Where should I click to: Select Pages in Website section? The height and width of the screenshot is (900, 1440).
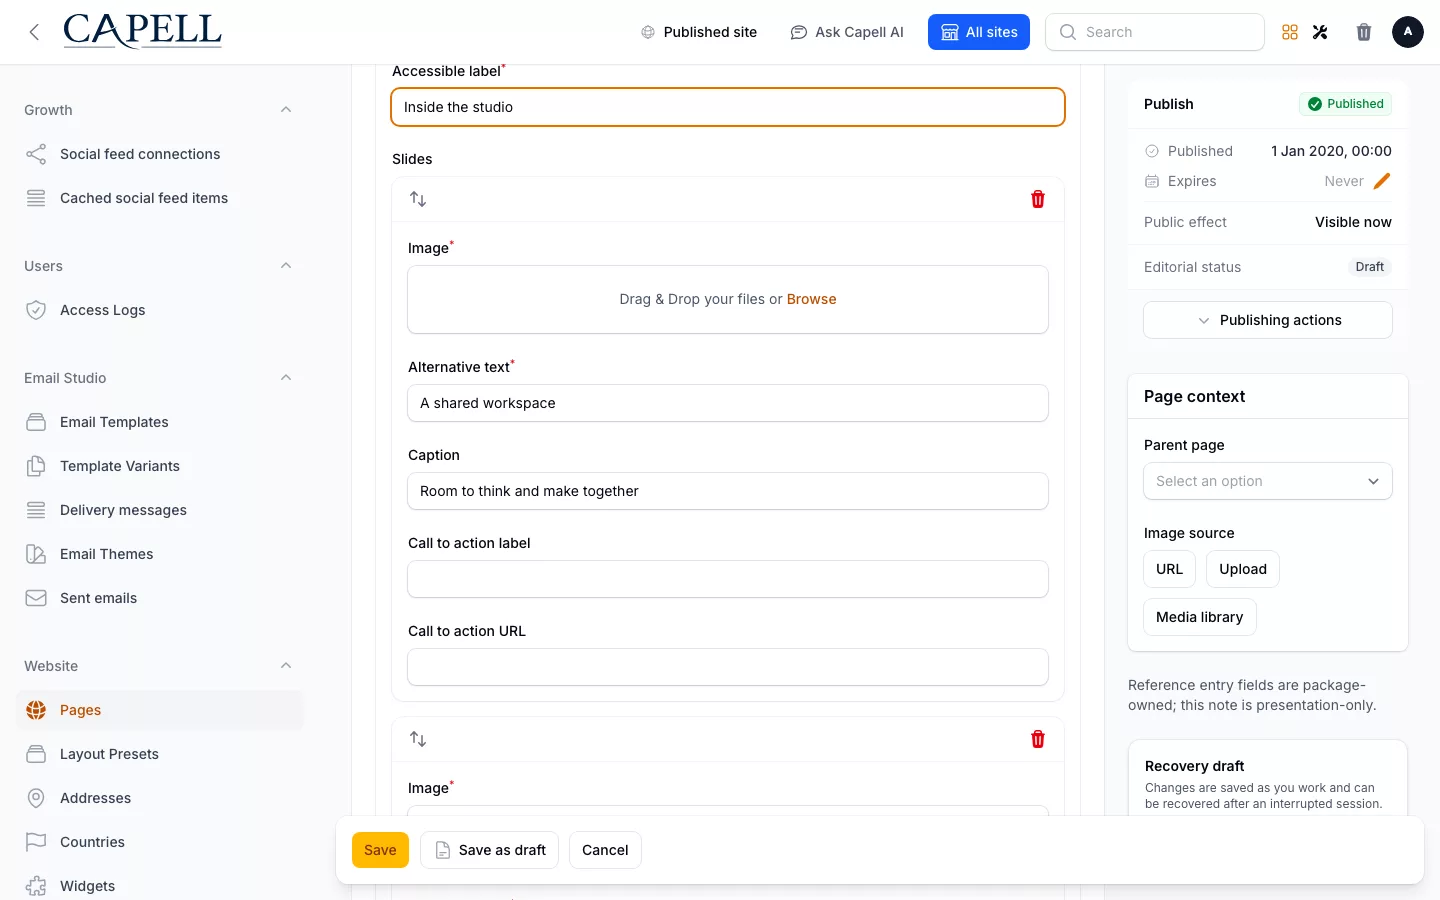[160, 710]
